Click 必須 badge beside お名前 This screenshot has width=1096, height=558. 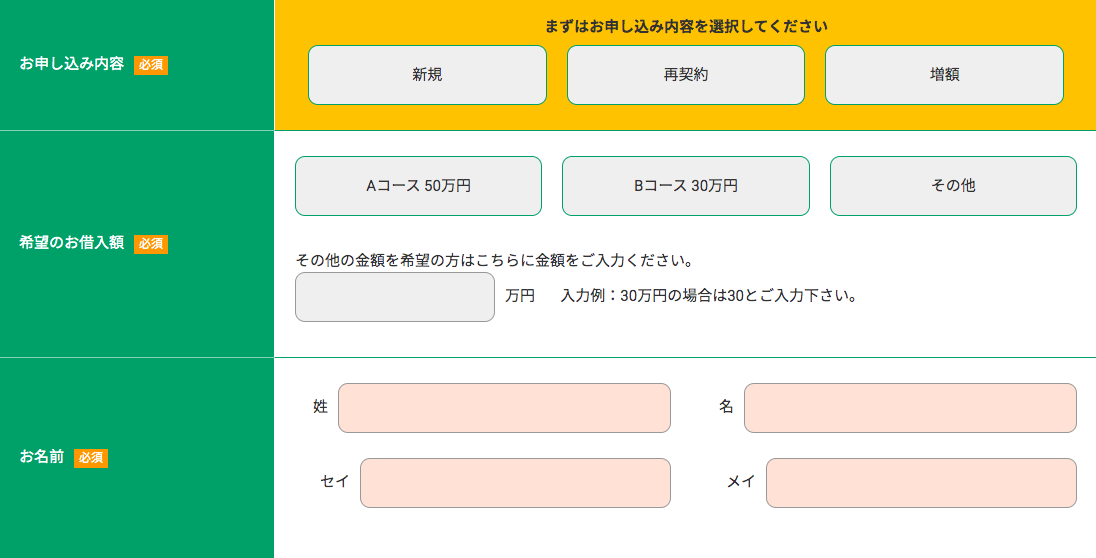coord(91,457)
